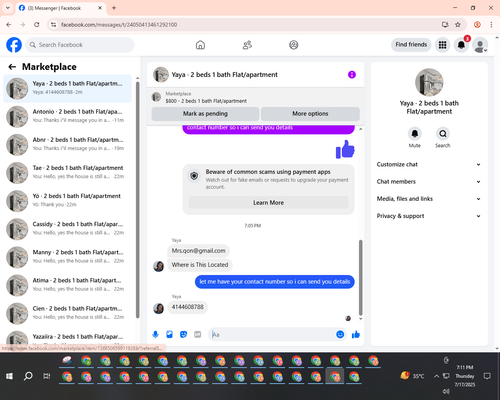Click More options button
The image size is (500, 400).
[x=310, y=114]
